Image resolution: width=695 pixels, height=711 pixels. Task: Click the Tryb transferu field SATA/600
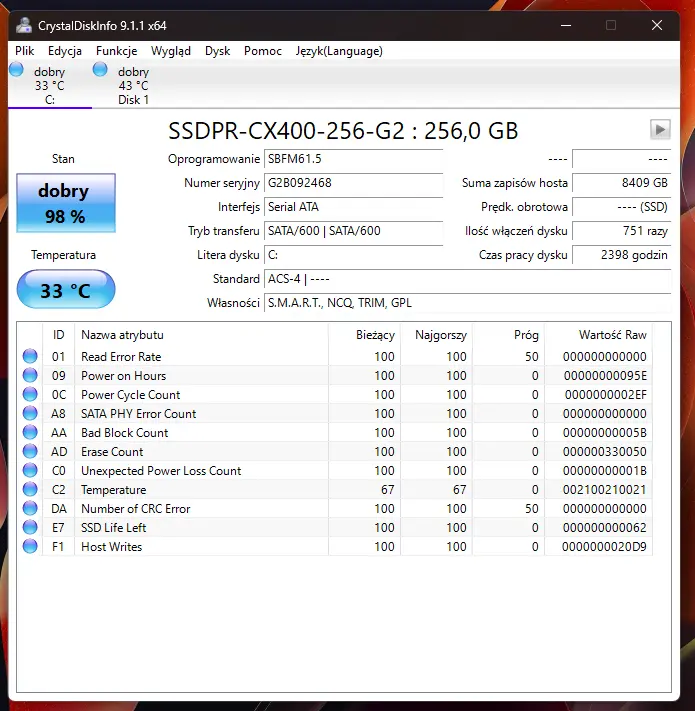click(x=353, y=231)
